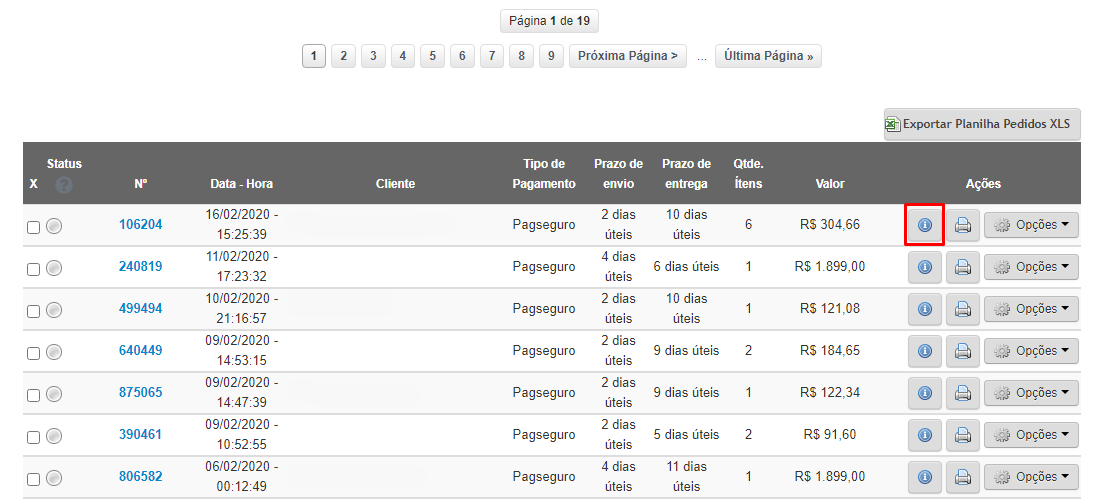Tick the checkbox for order 806582
1108x501 pixels.
33,479
